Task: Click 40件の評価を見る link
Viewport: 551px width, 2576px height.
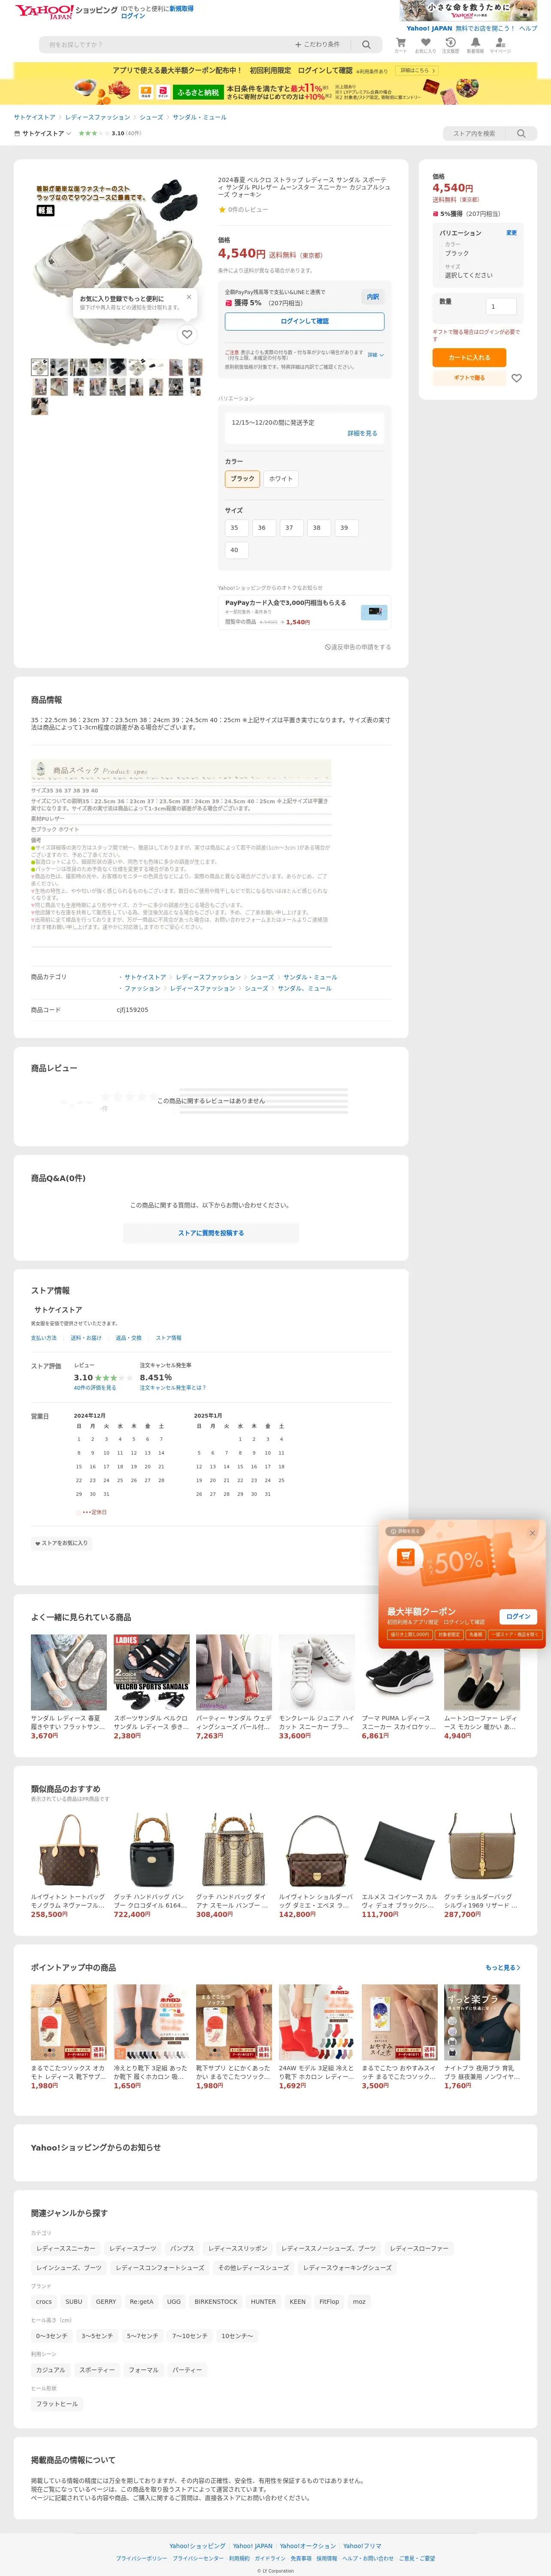Action: click(x=95, y=1388)
